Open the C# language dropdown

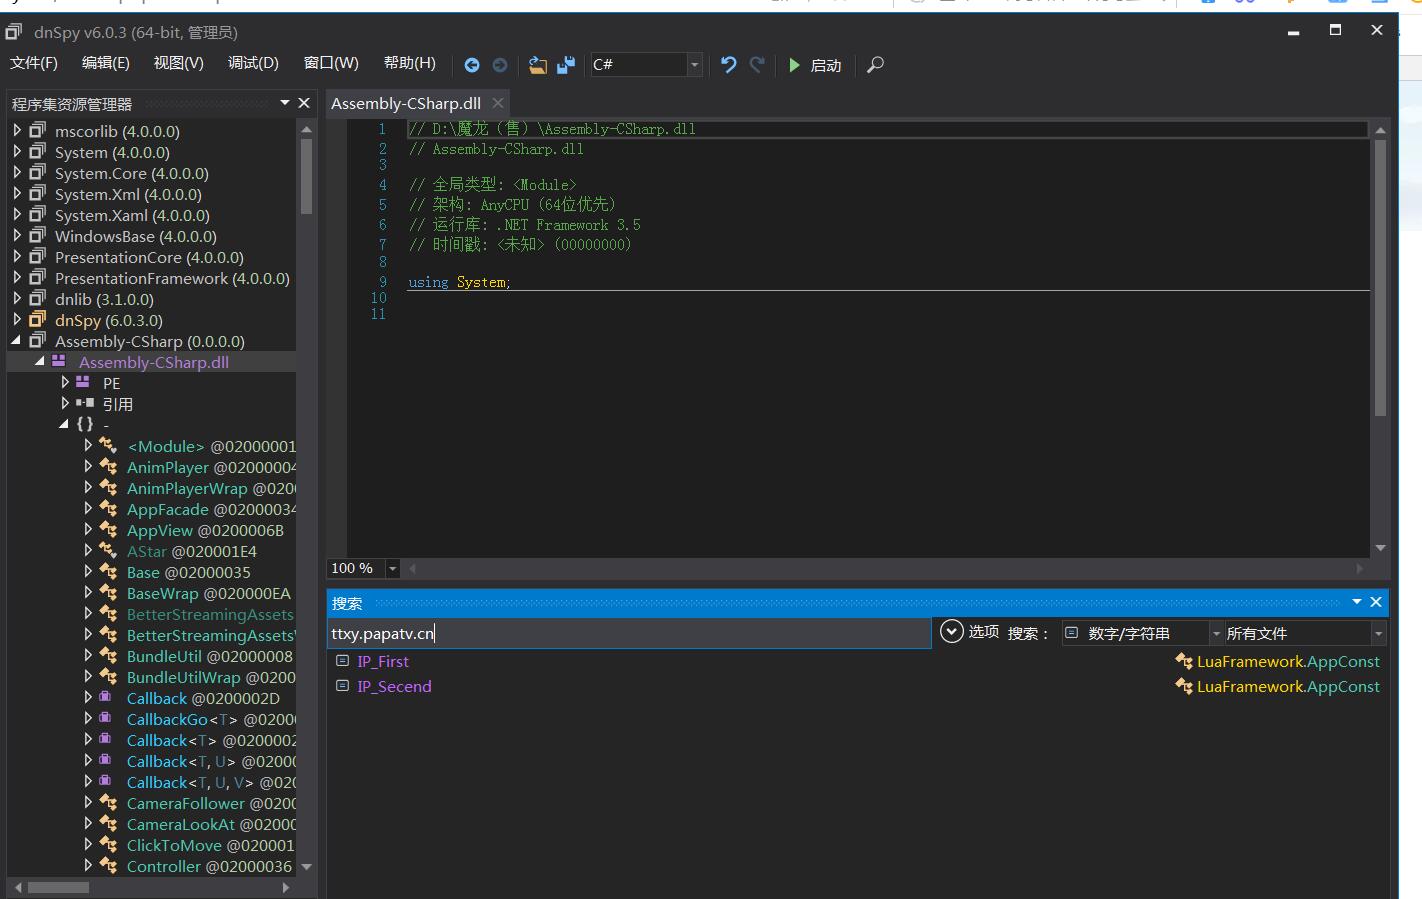694,65
